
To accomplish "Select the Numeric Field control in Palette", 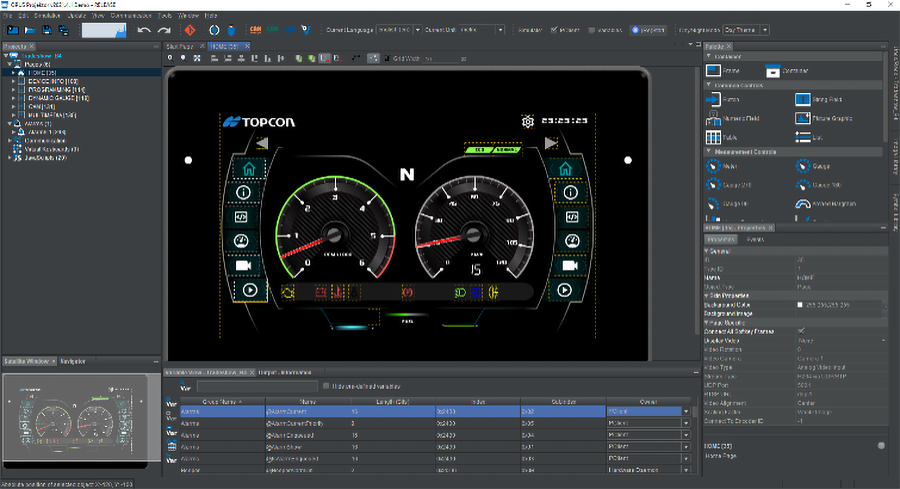I will coord(733,118).
